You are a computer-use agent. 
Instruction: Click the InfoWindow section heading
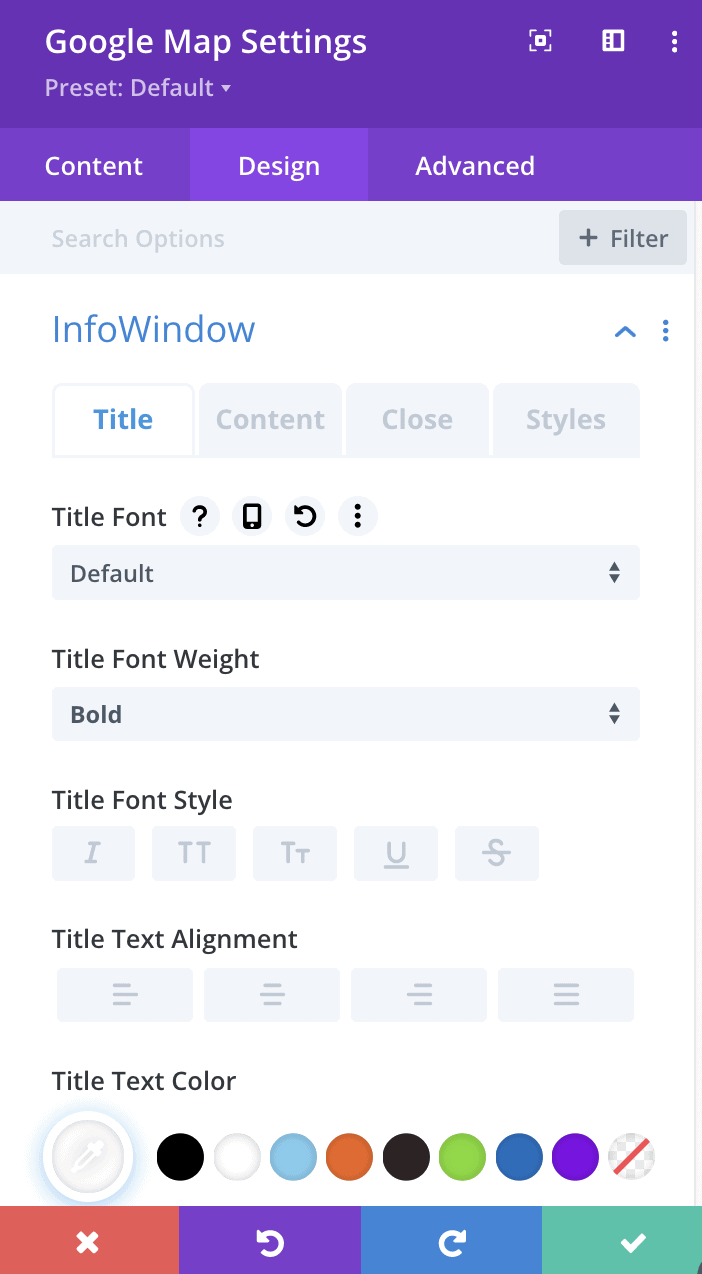(153, 329)
